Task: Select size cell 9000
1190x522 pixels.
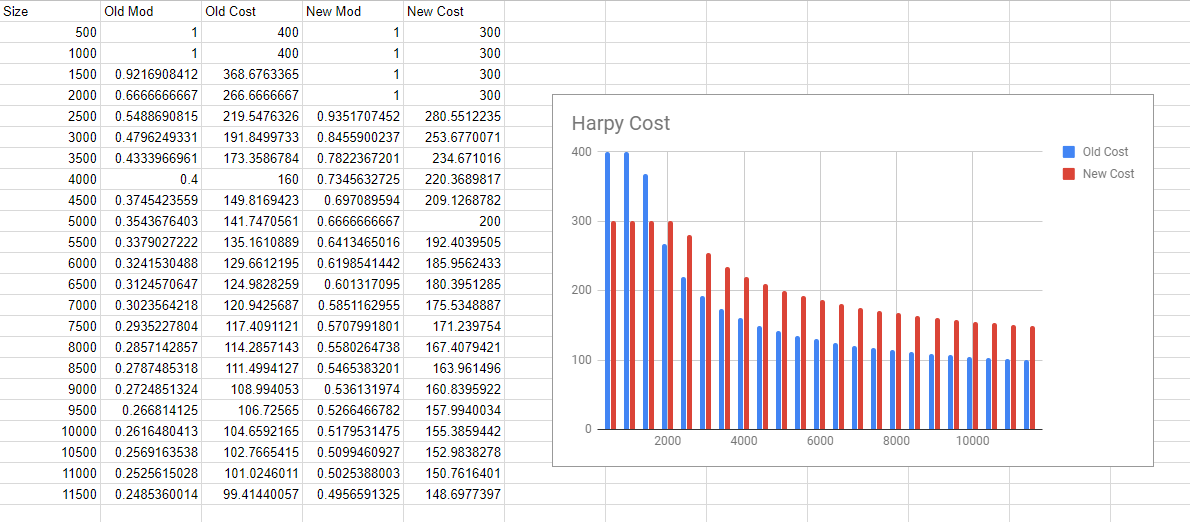Action: click(50, 389)
